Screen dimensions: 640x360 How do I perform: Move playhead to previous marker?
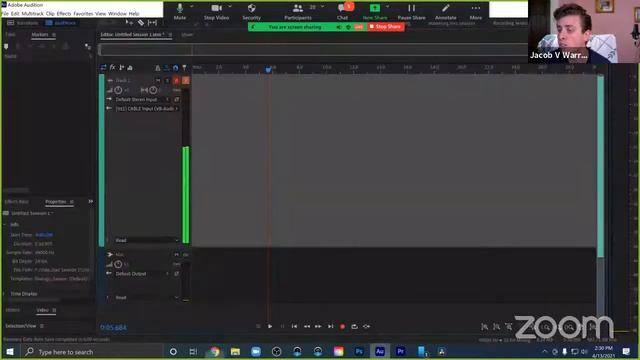[294, 327]
